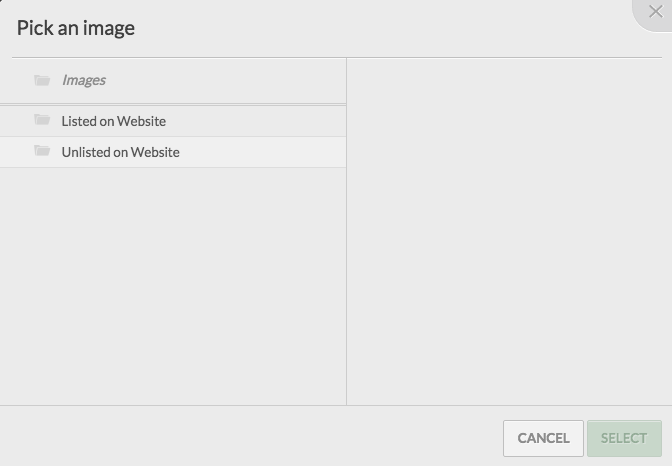Image resolution: width=672 pixels, height=466 pixels.
Task: Go to the Images root folder label
Action: (x=84, y=80)
